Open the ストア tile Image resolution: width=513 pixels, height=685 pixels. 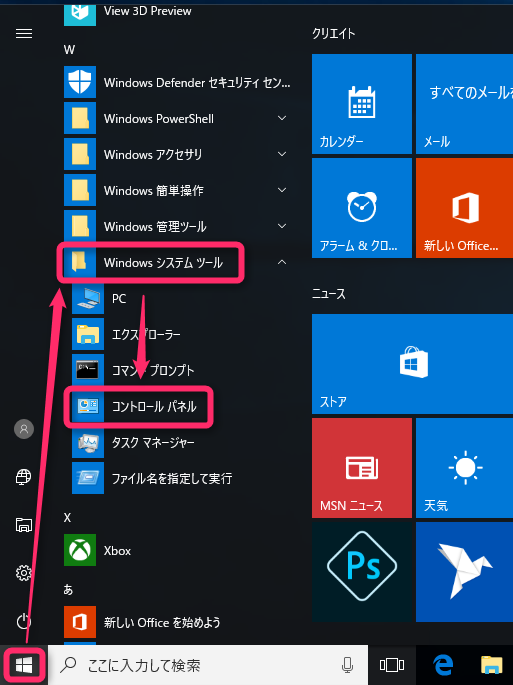pyautogui.click(x=412, y=364)
